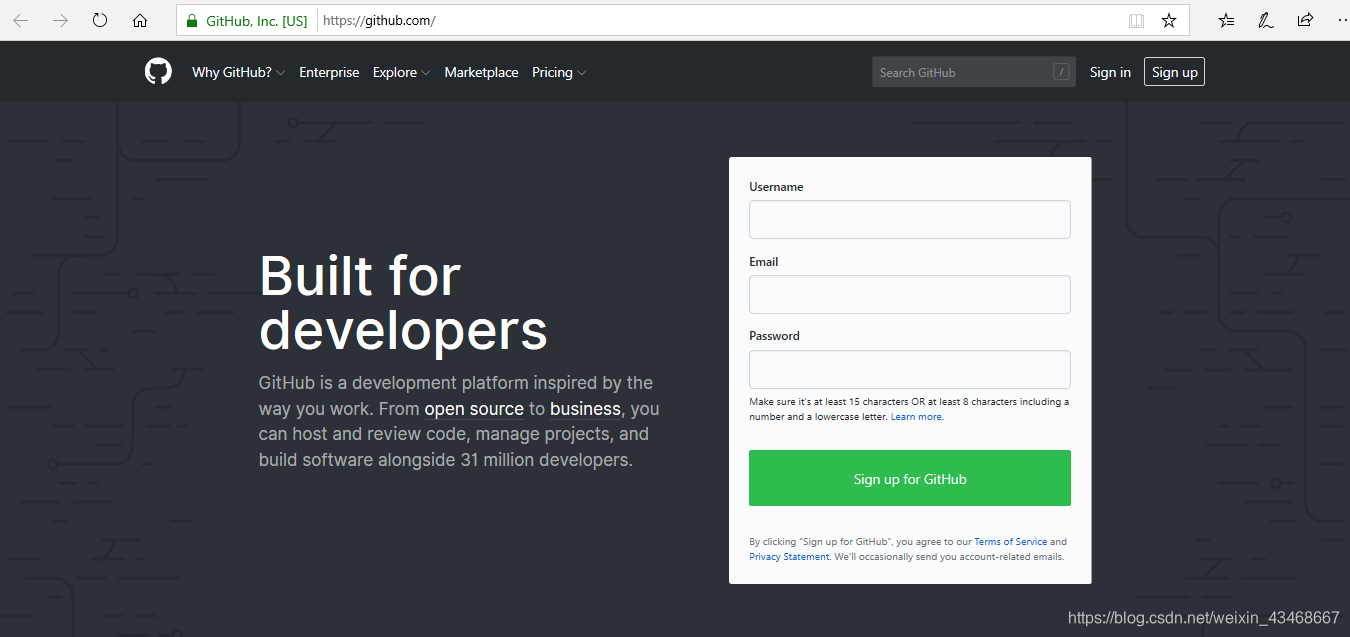
Task: Open the favorites hub icon
Action: [x=1227, y=20]
